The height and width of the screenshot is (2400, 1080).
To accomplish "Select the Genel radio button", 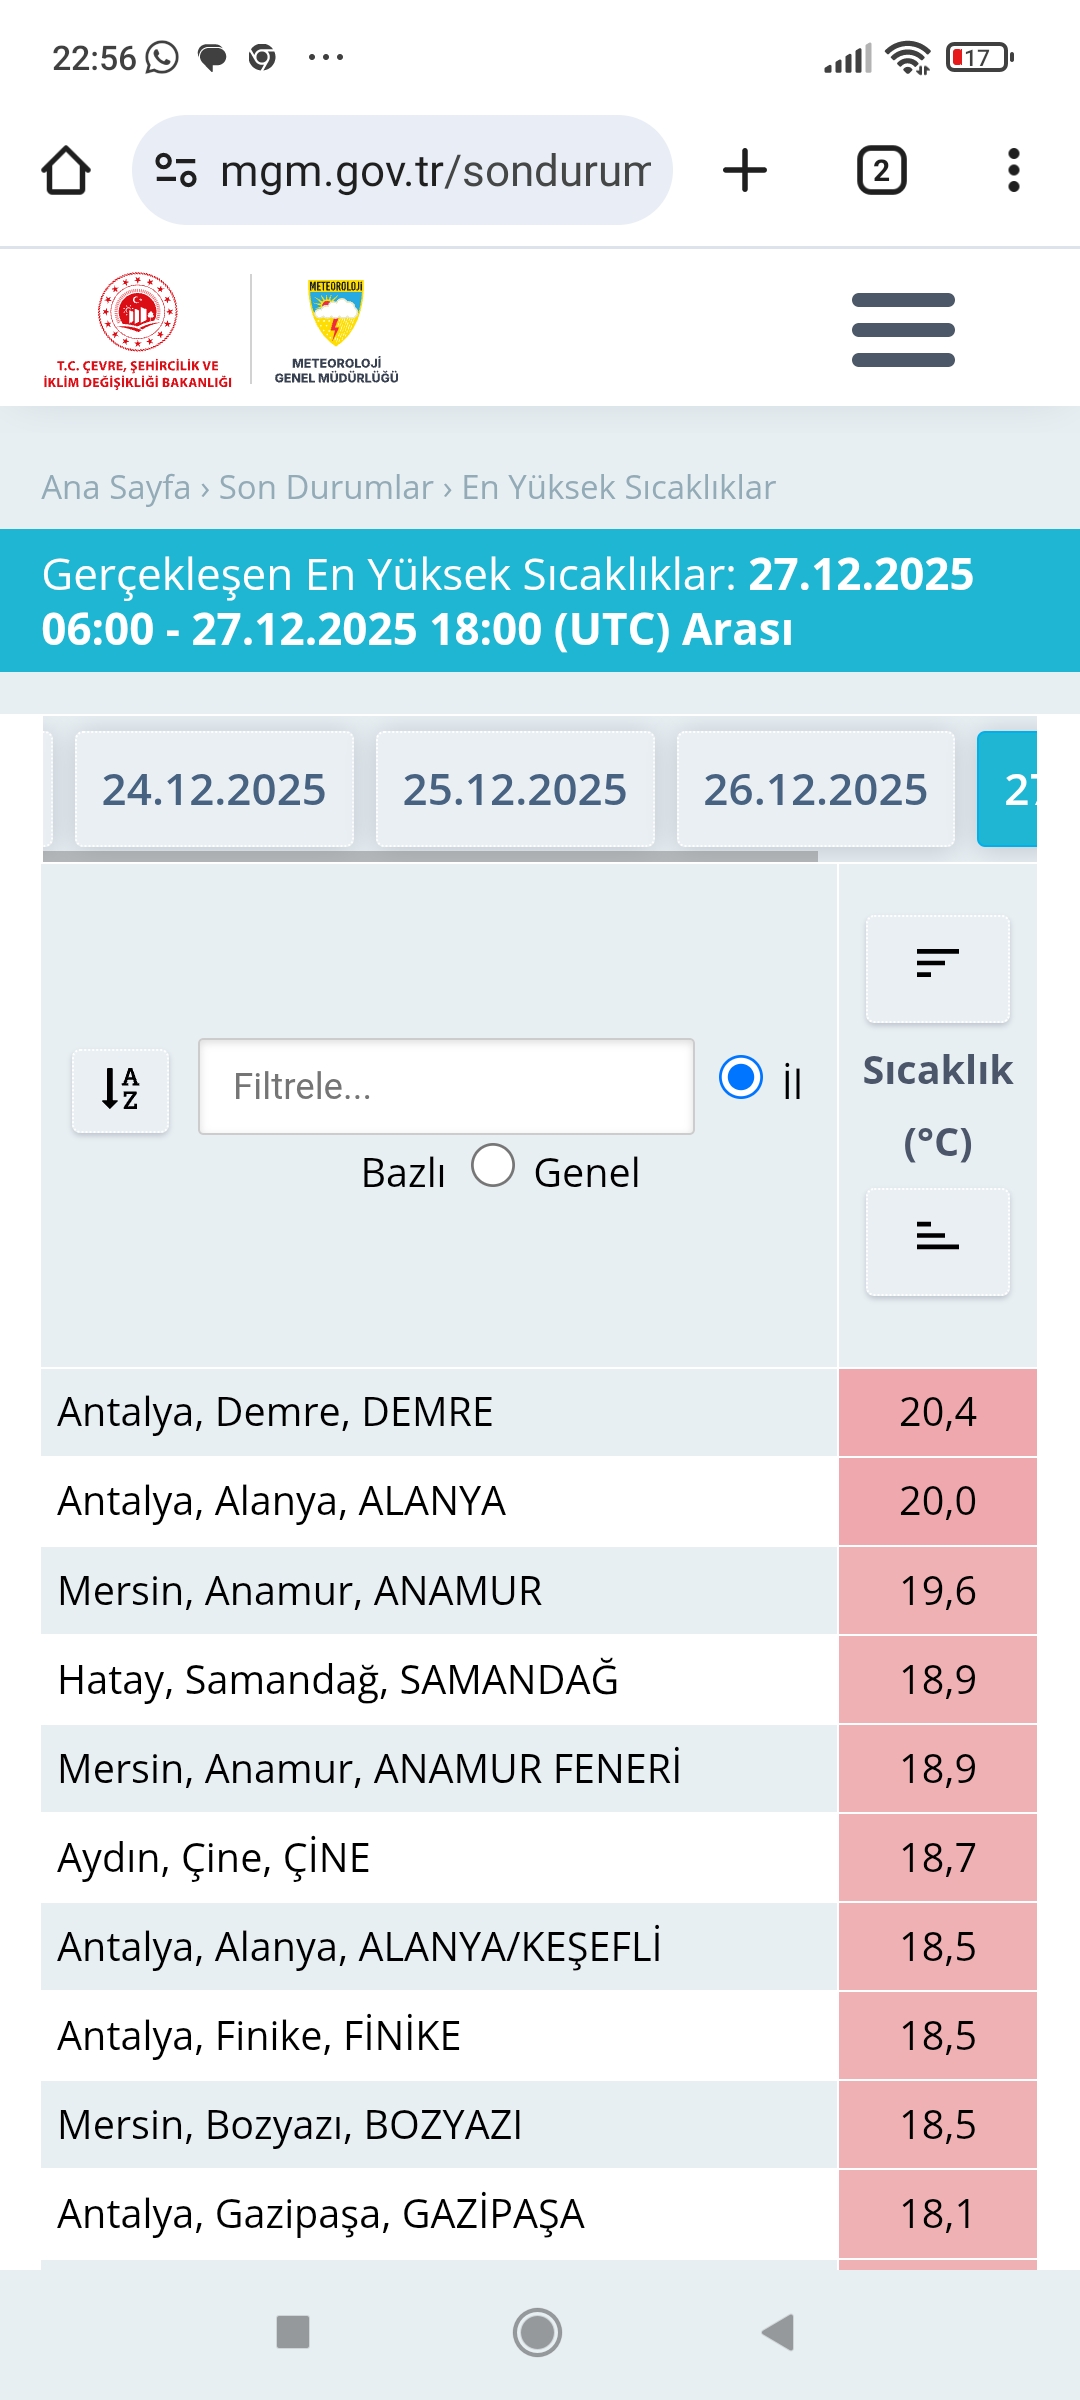I will click(493, 1165).
